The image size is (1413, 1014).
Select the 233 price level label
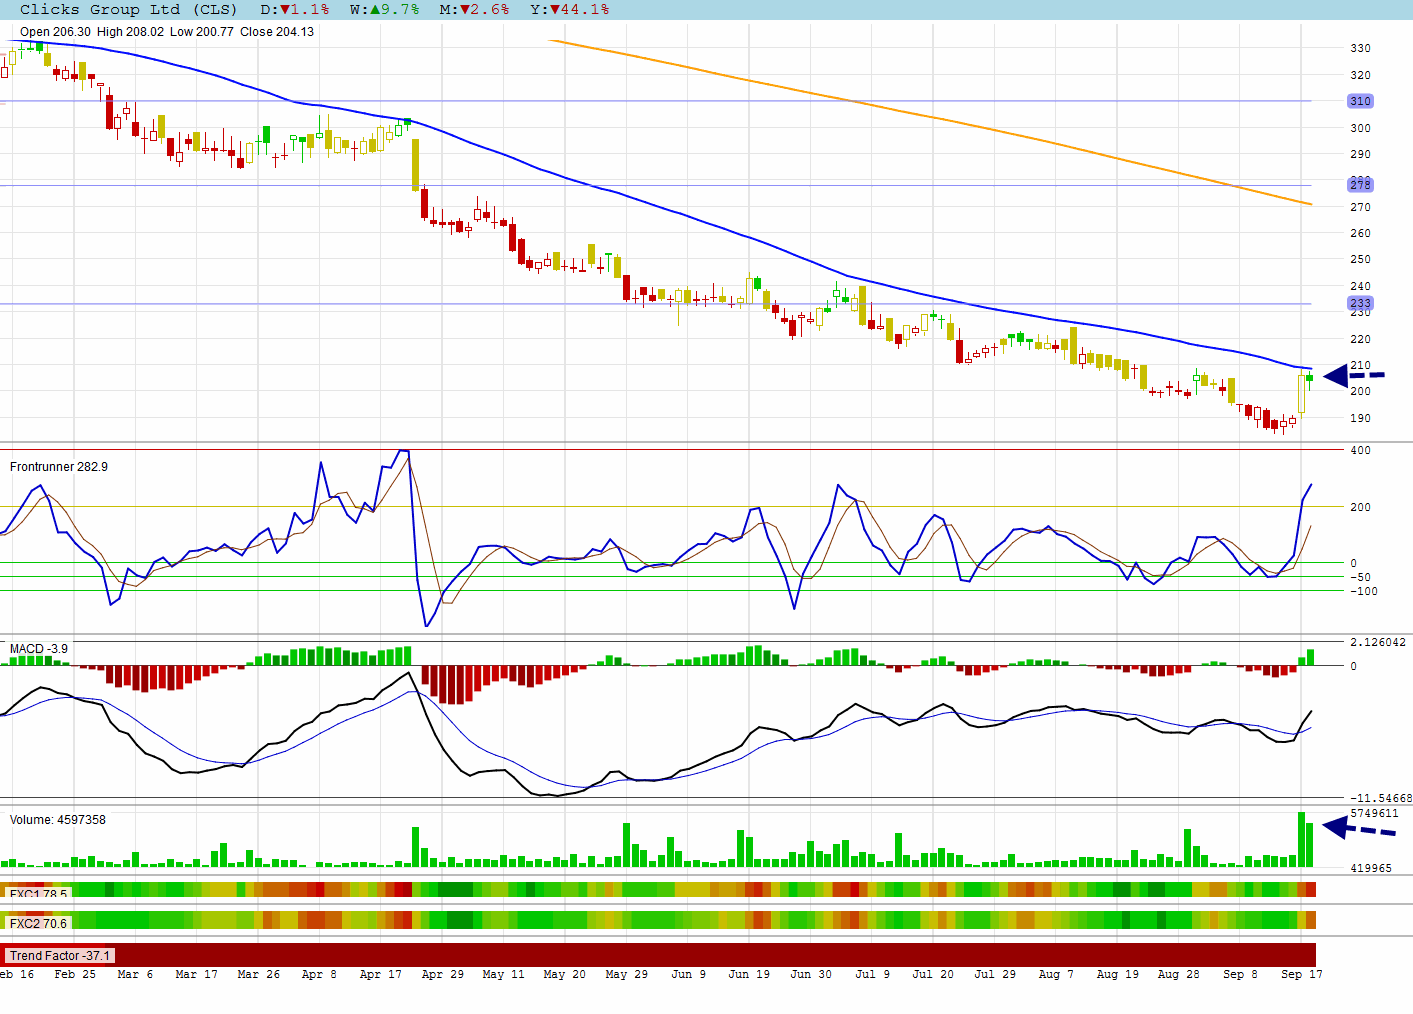[x=1360, y=303]
